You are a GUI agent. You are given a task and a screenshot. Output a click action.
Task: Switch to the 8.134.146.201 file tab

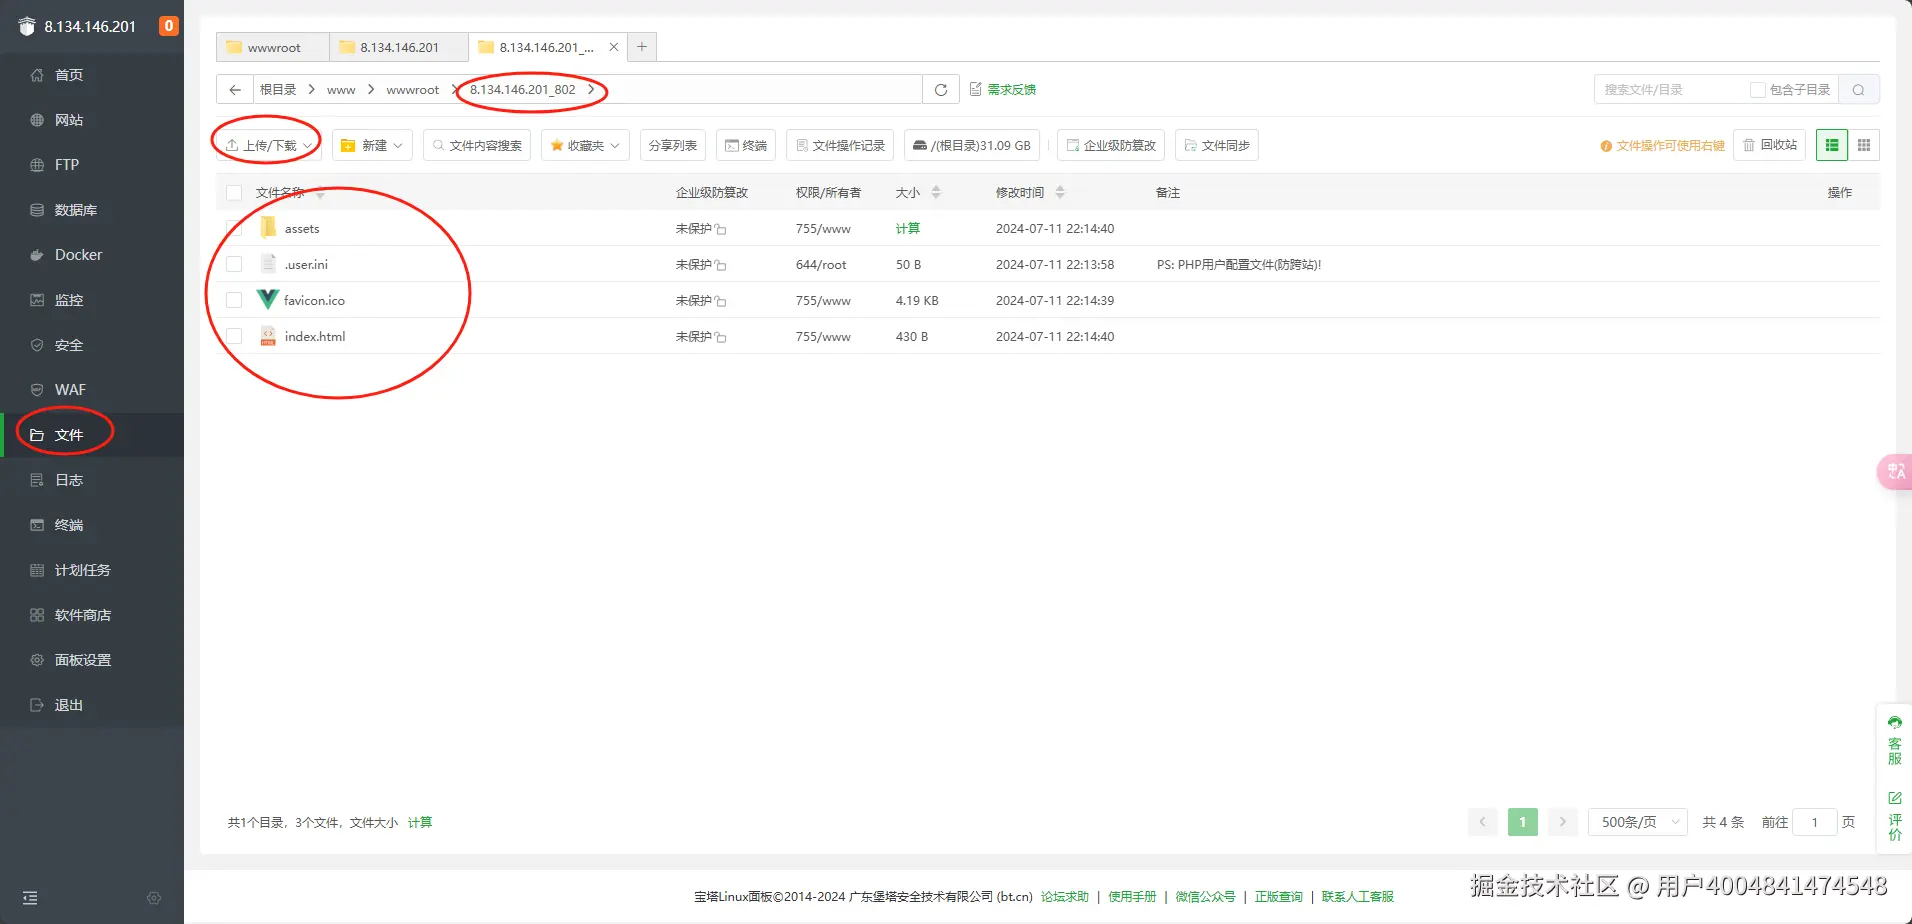(x=398, y=47)
